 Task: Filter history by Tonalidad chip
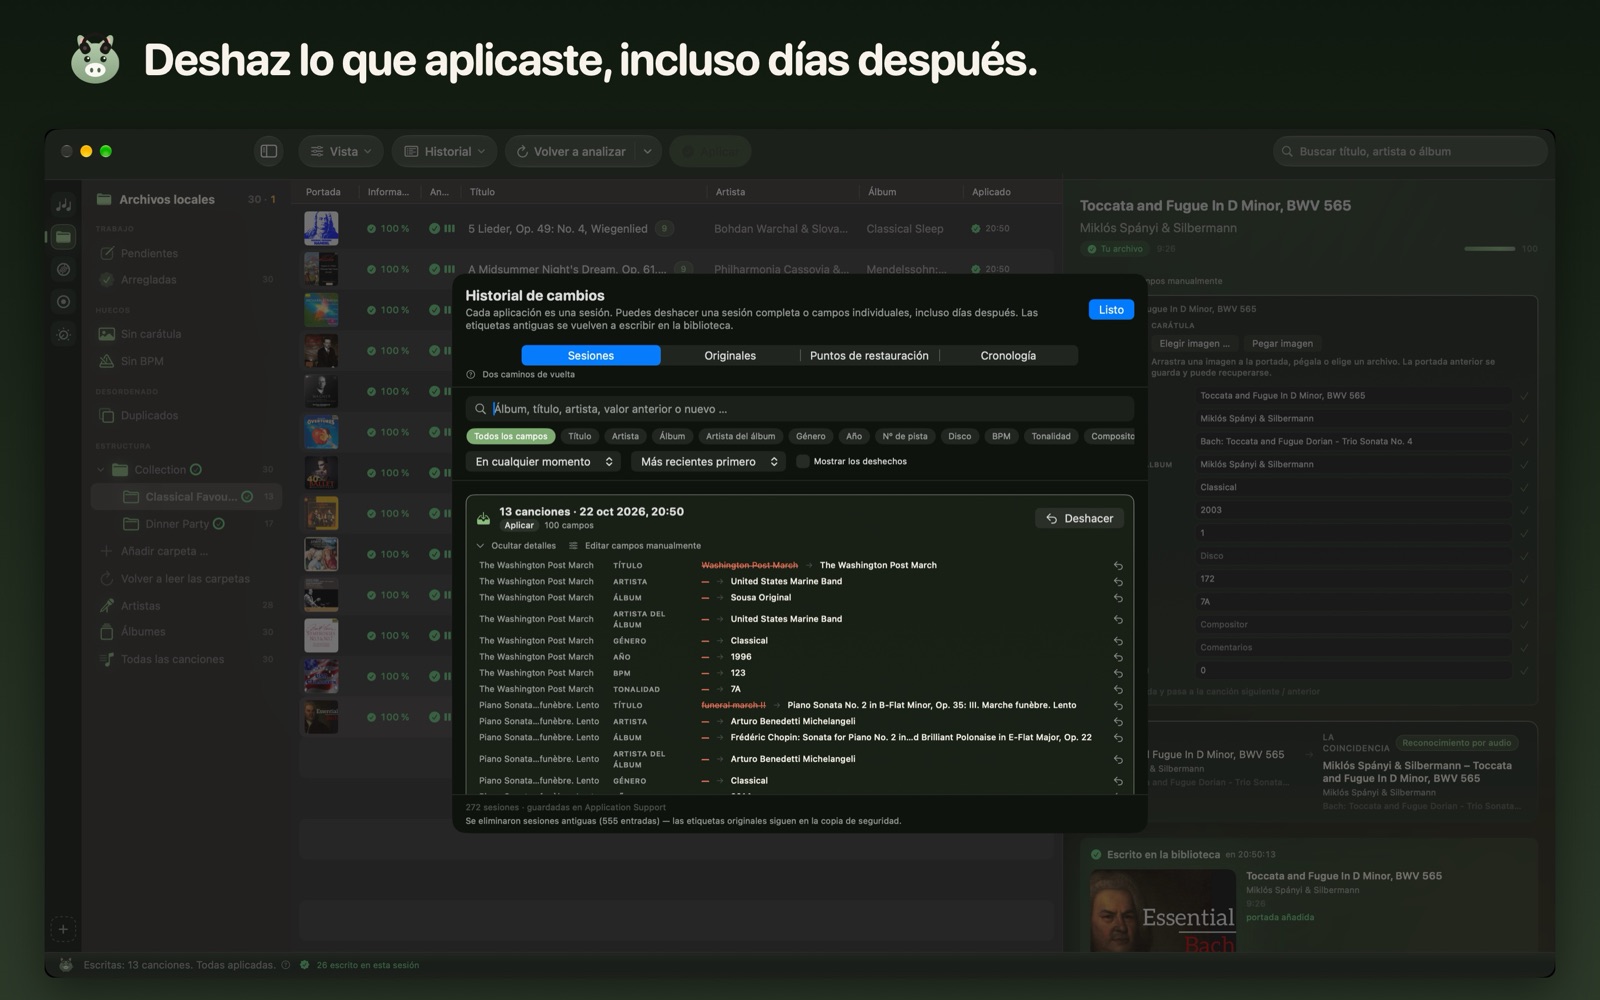(1051, 436)
